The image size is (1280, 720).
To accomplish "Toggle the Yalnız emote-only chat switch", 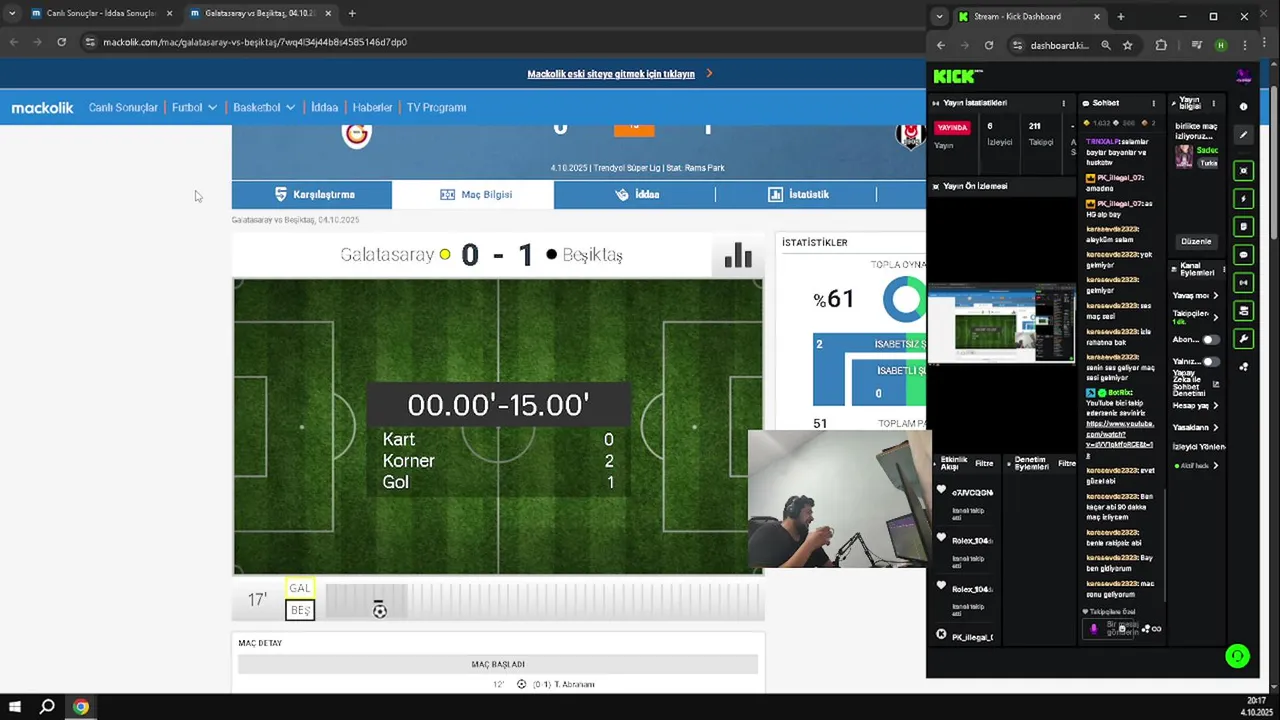I will point(1210,361).
